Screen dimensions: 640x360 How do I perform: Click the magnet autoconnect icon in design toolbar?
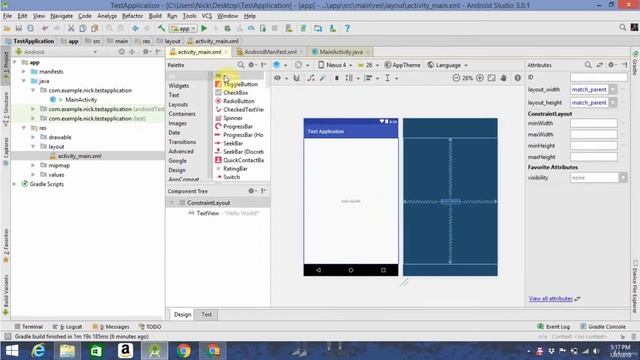[x=297, y=78]
